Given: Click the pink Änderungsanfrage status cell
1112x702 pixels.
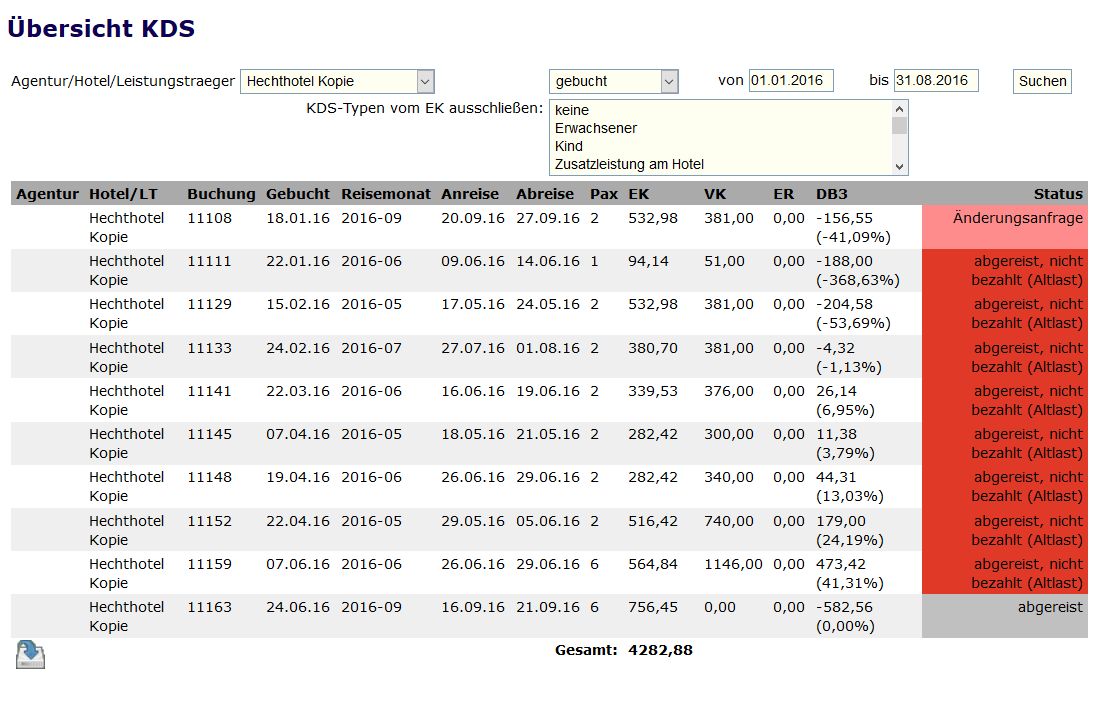Looking at the screenshot, I should click(x=1004, y=227).
